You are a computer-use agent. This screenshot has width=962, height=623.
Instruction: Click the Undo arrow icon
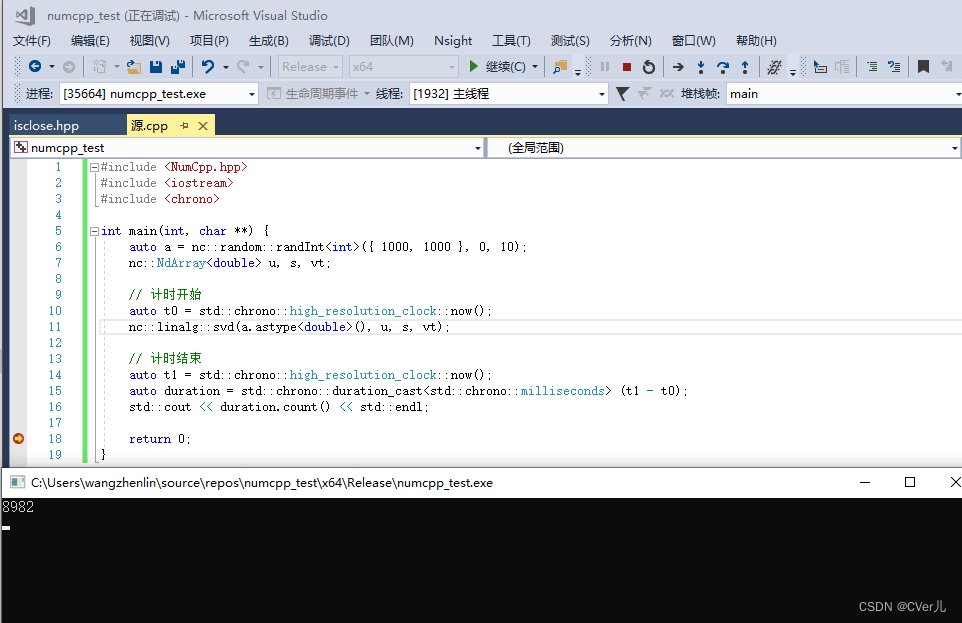click(208, 66)
